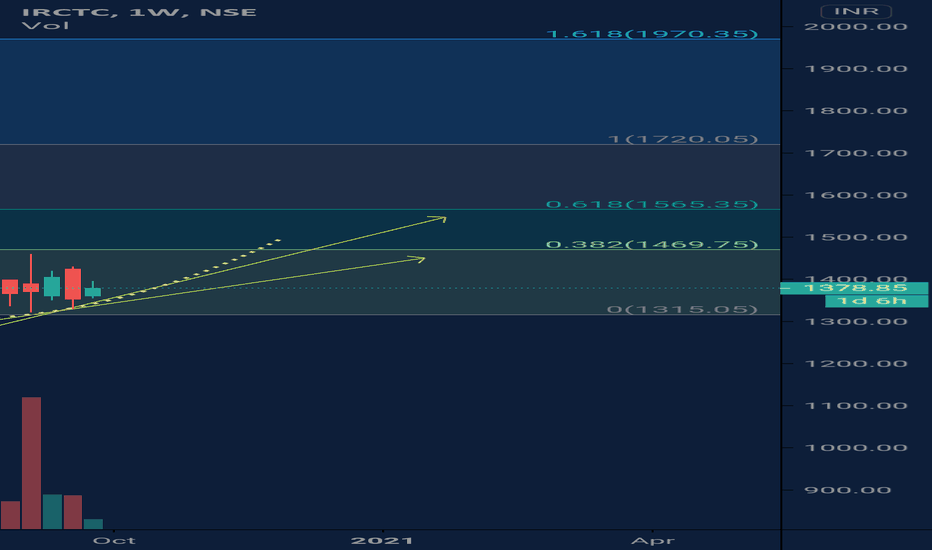Click the 1600.00 price axis label
The height and width of the screenshot is (550, 932).
[x=855, y=196]
